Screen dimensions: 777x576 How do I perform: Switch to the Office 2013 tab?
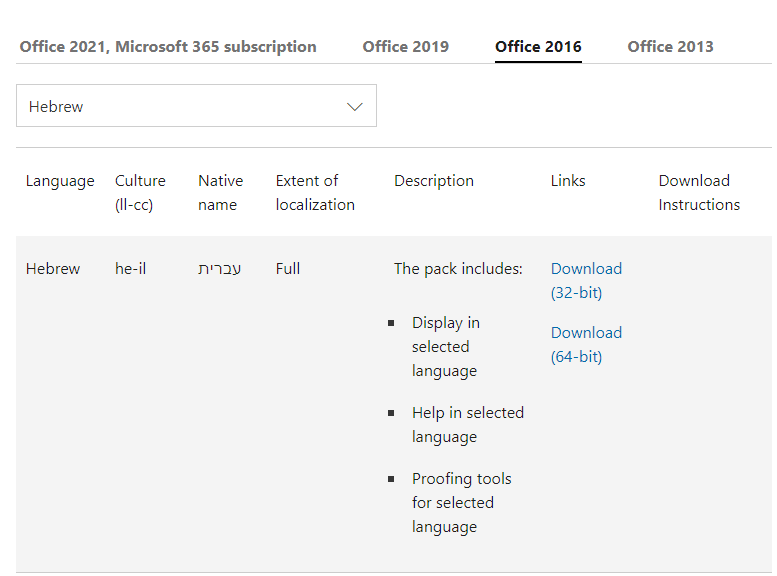click(x=670, y=46)
